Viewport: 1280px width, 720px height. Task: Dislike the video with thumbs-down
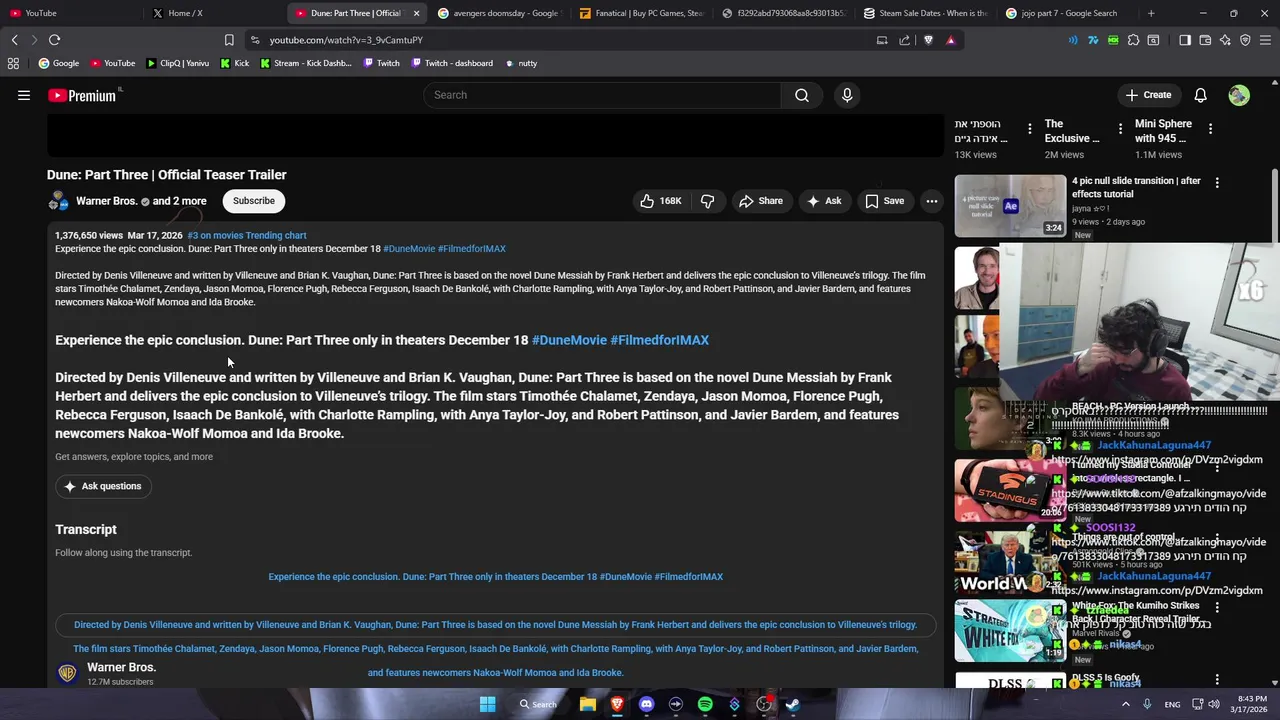pyautogui.click(x=707, y=201)
